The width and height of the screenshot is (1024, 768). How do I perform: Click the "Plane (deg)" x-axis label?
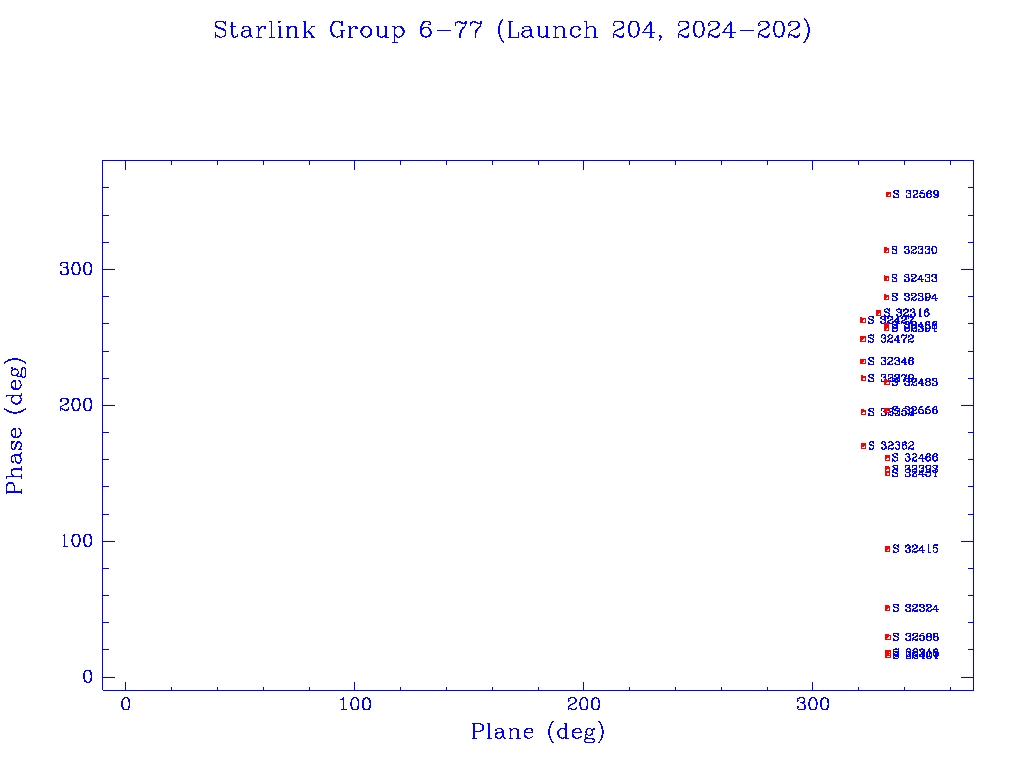538,731
